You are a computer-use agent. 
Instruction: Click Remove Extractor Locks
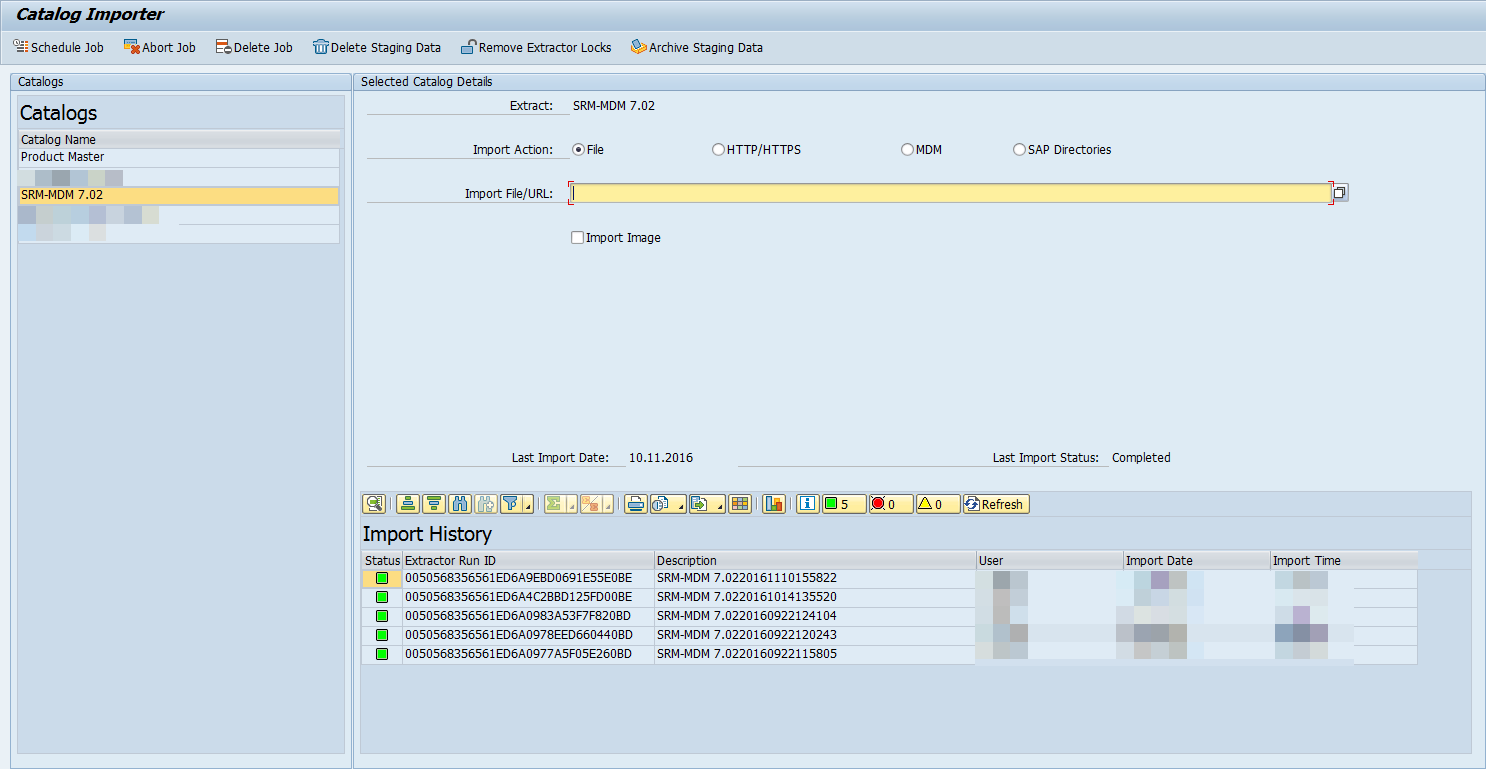pos(535,47)
